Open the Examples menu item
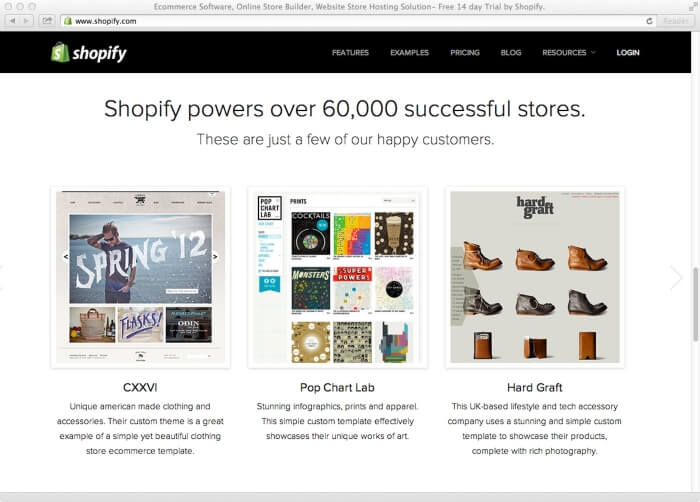700x502 pixels. [x=409, y=53]
